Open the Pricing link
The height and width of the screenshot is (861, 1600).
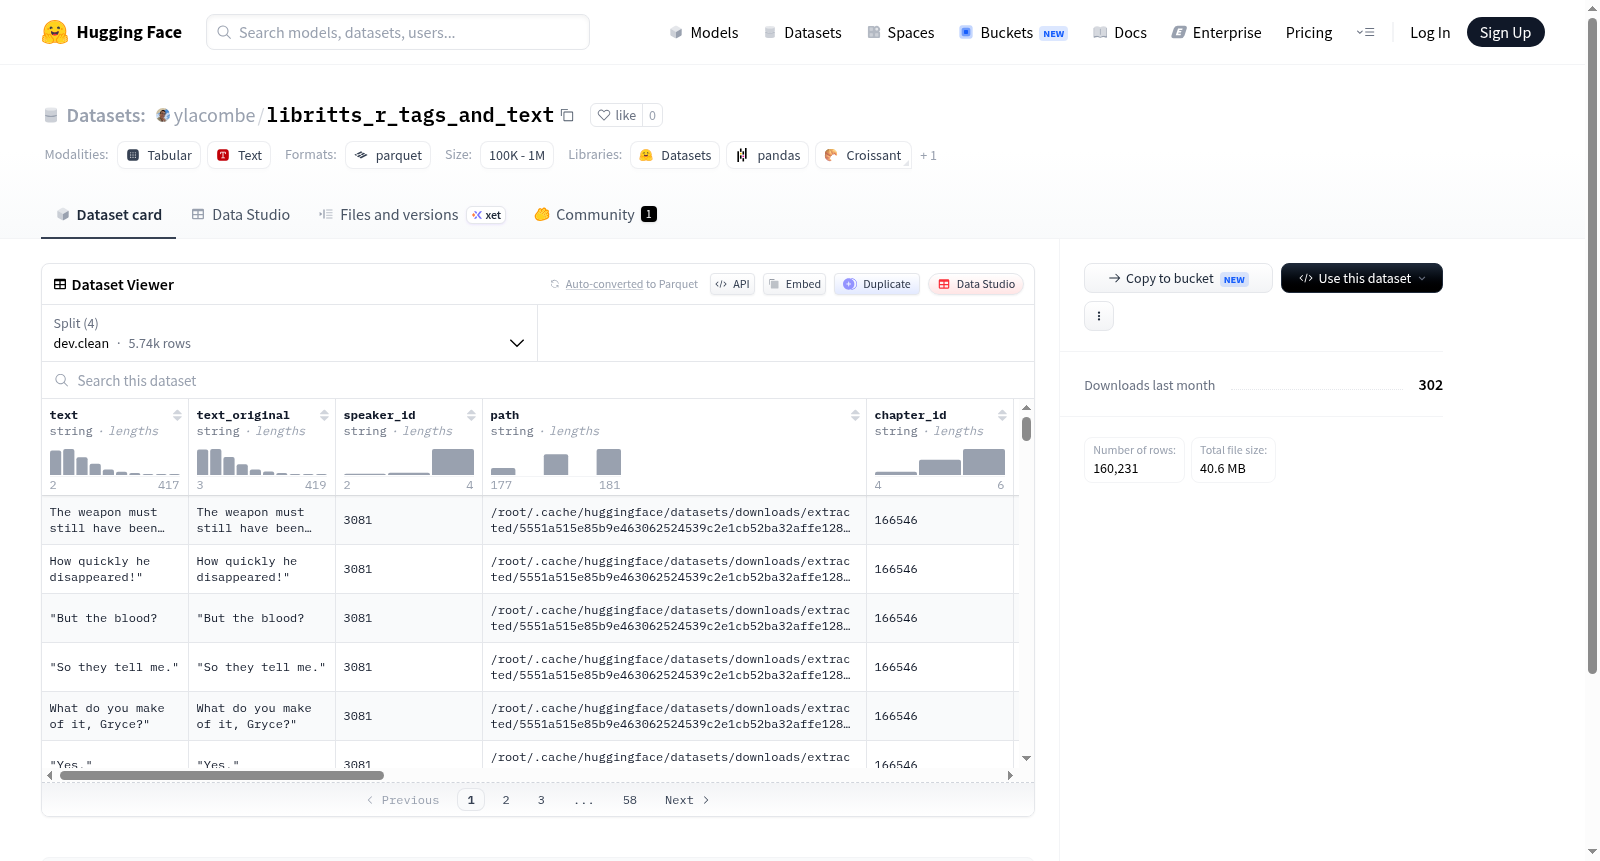click(1309, 32)
